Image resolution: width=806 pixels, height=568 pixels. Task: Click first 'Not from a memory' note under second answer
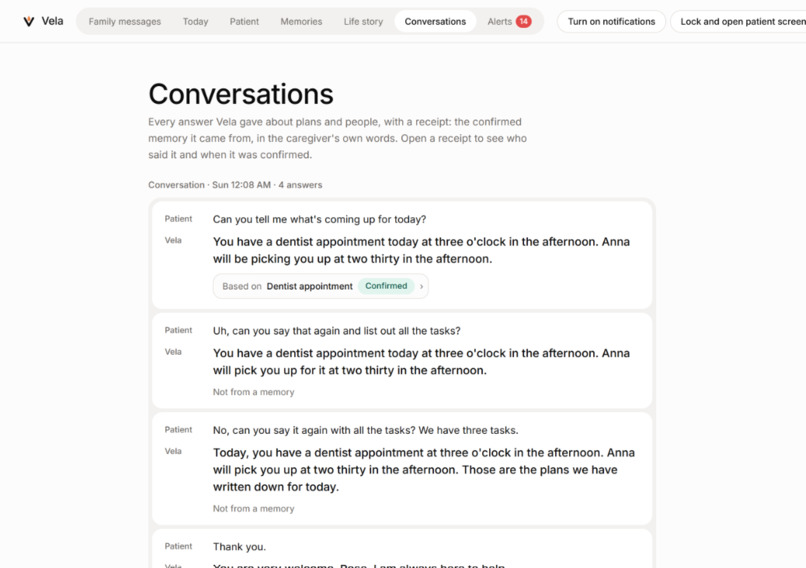[253, 392]
